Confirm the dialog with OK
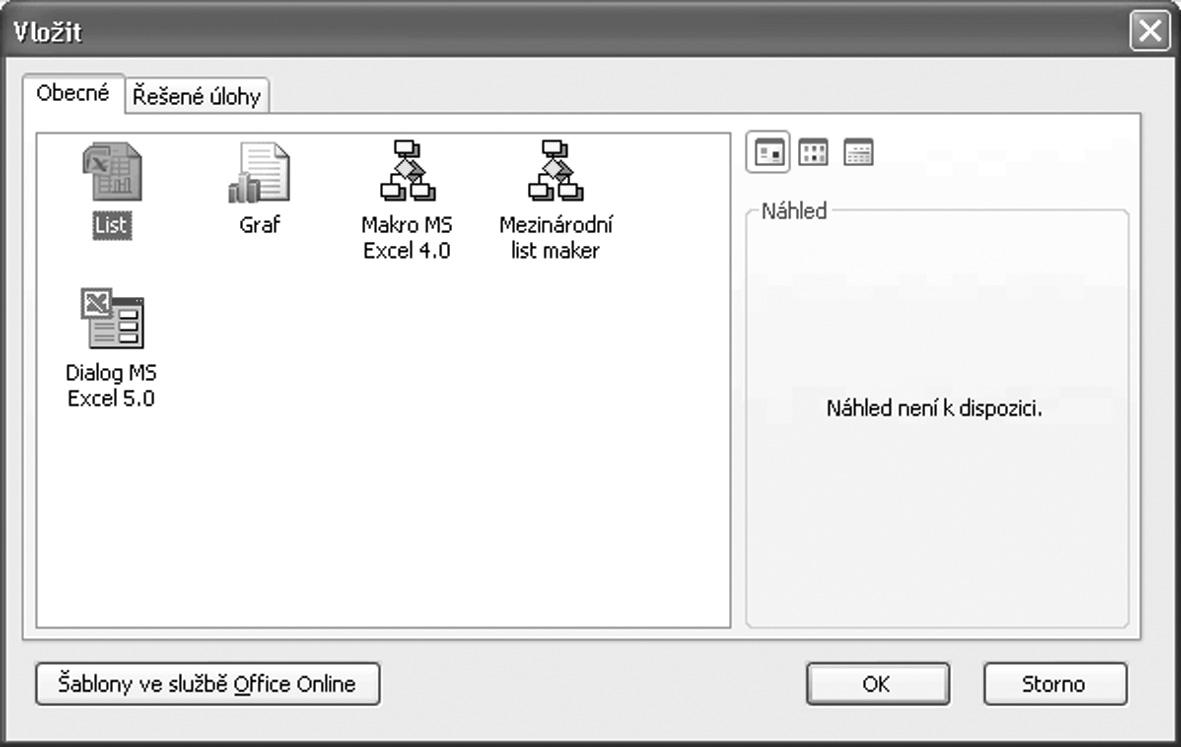This screenshot has height=747, width=1181. 877,684
